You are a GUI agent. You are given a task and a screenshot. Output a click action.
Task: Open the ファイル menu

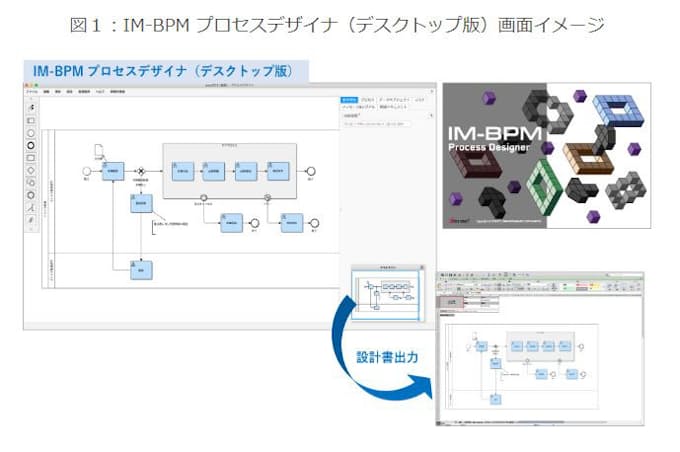coord(32,92)
